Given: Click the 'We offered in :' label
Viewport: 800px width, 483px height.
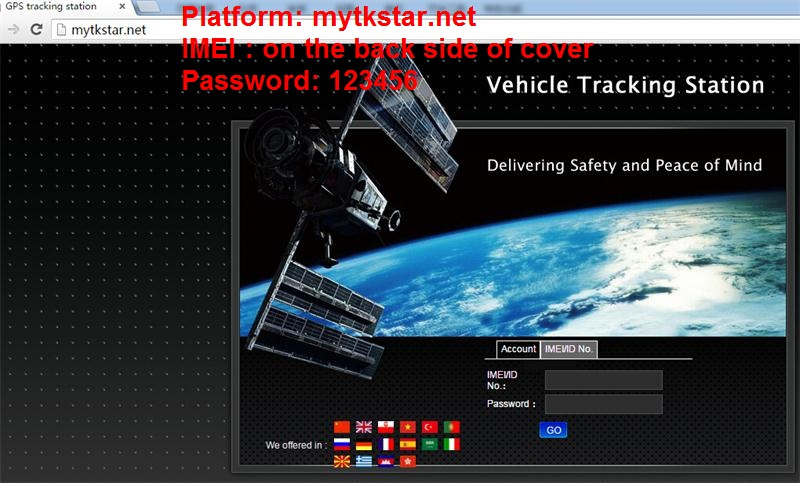Looking at the screenshot, I should click(296, 445).
